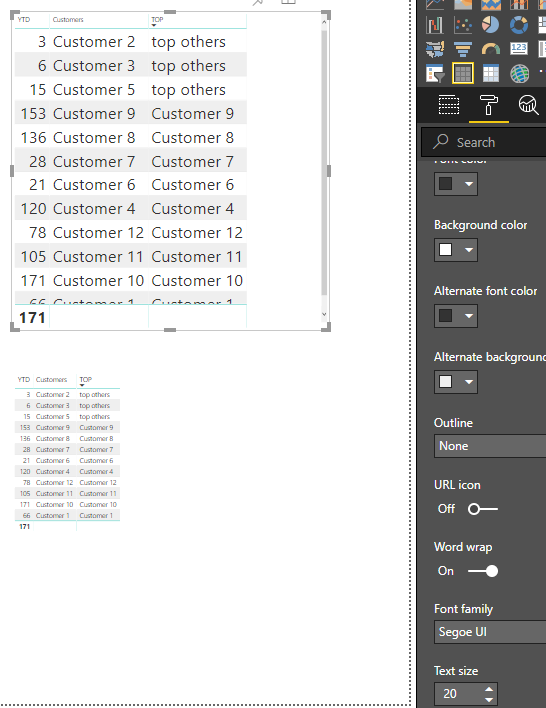
Task: Open the Format paint roller tab
Action: 489,105
